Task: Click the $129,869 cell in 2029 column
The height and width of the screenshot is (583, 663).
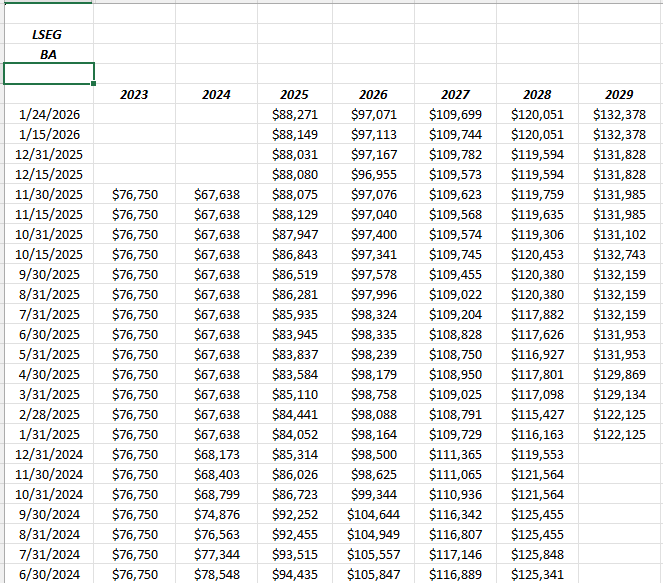Action: click(619, 375)
